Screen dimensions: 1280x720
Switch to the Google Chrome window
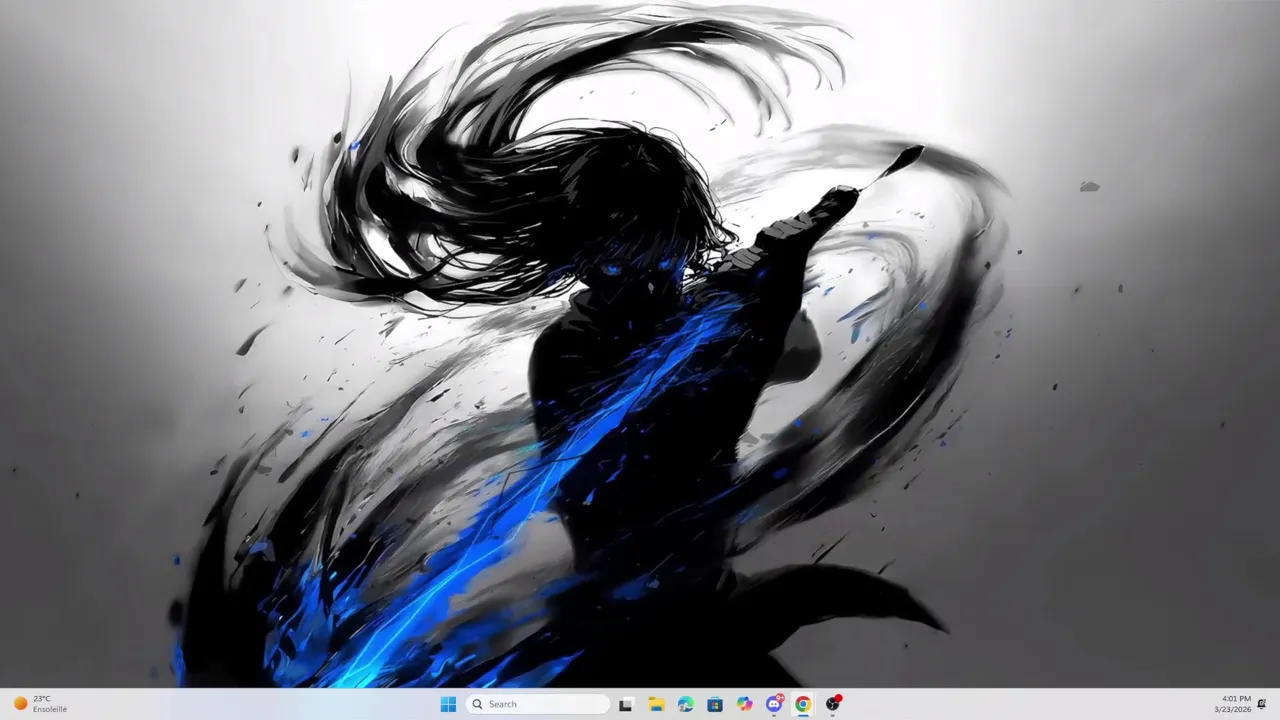point(803,704)
